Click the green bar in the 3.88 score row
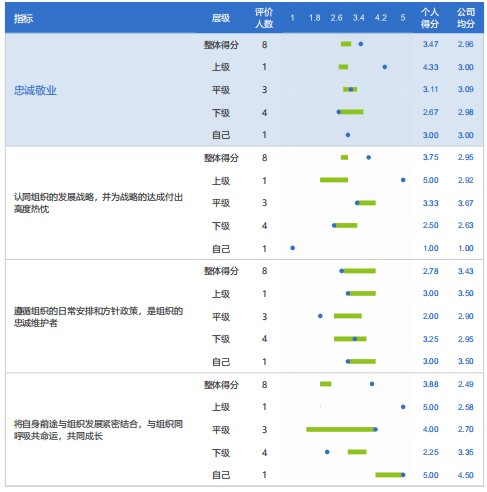487x492 pixels. (x=326, y=384)
